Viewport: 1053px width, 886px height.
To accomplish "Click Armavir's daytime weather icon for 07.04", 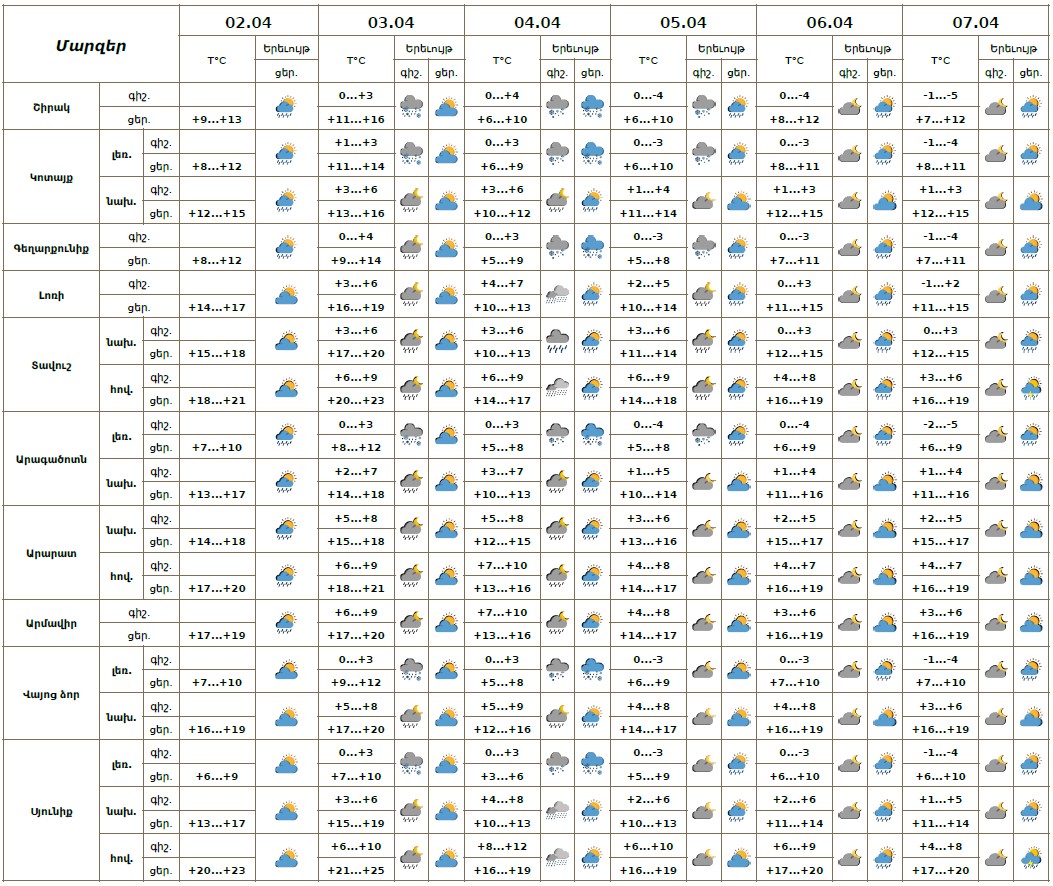I will pyautogui.click(x=1030, y=623).
